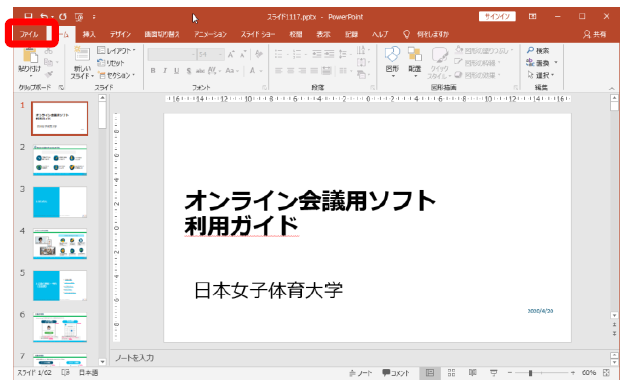This screenshot has width=627, height=390.
Task: Start slideshow from beginning quick access icon
Action: pyautogui.click(x=79, y=17)
